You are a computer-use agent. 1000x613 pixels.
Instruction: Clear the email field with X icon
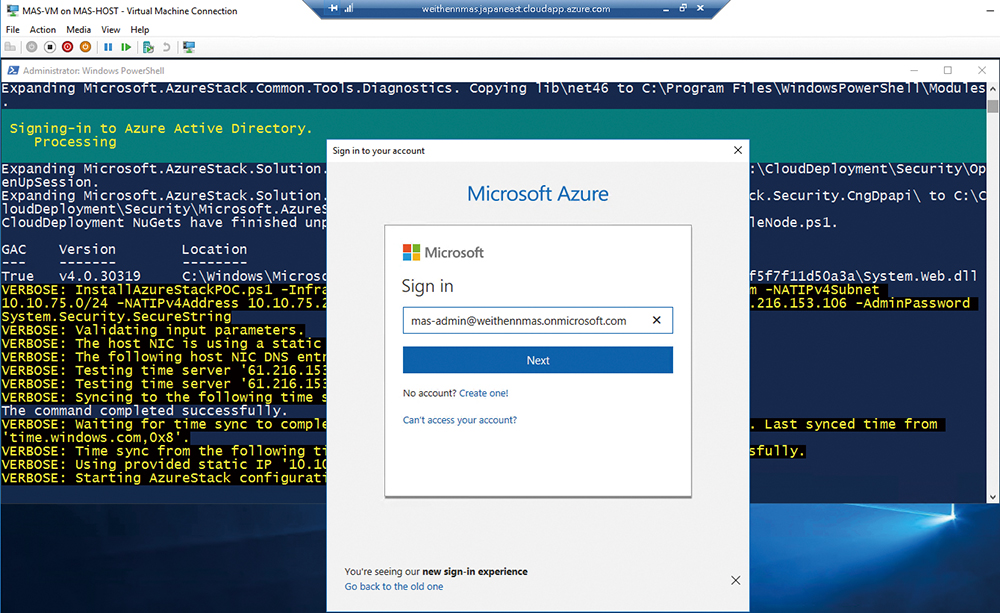point(656,320)
